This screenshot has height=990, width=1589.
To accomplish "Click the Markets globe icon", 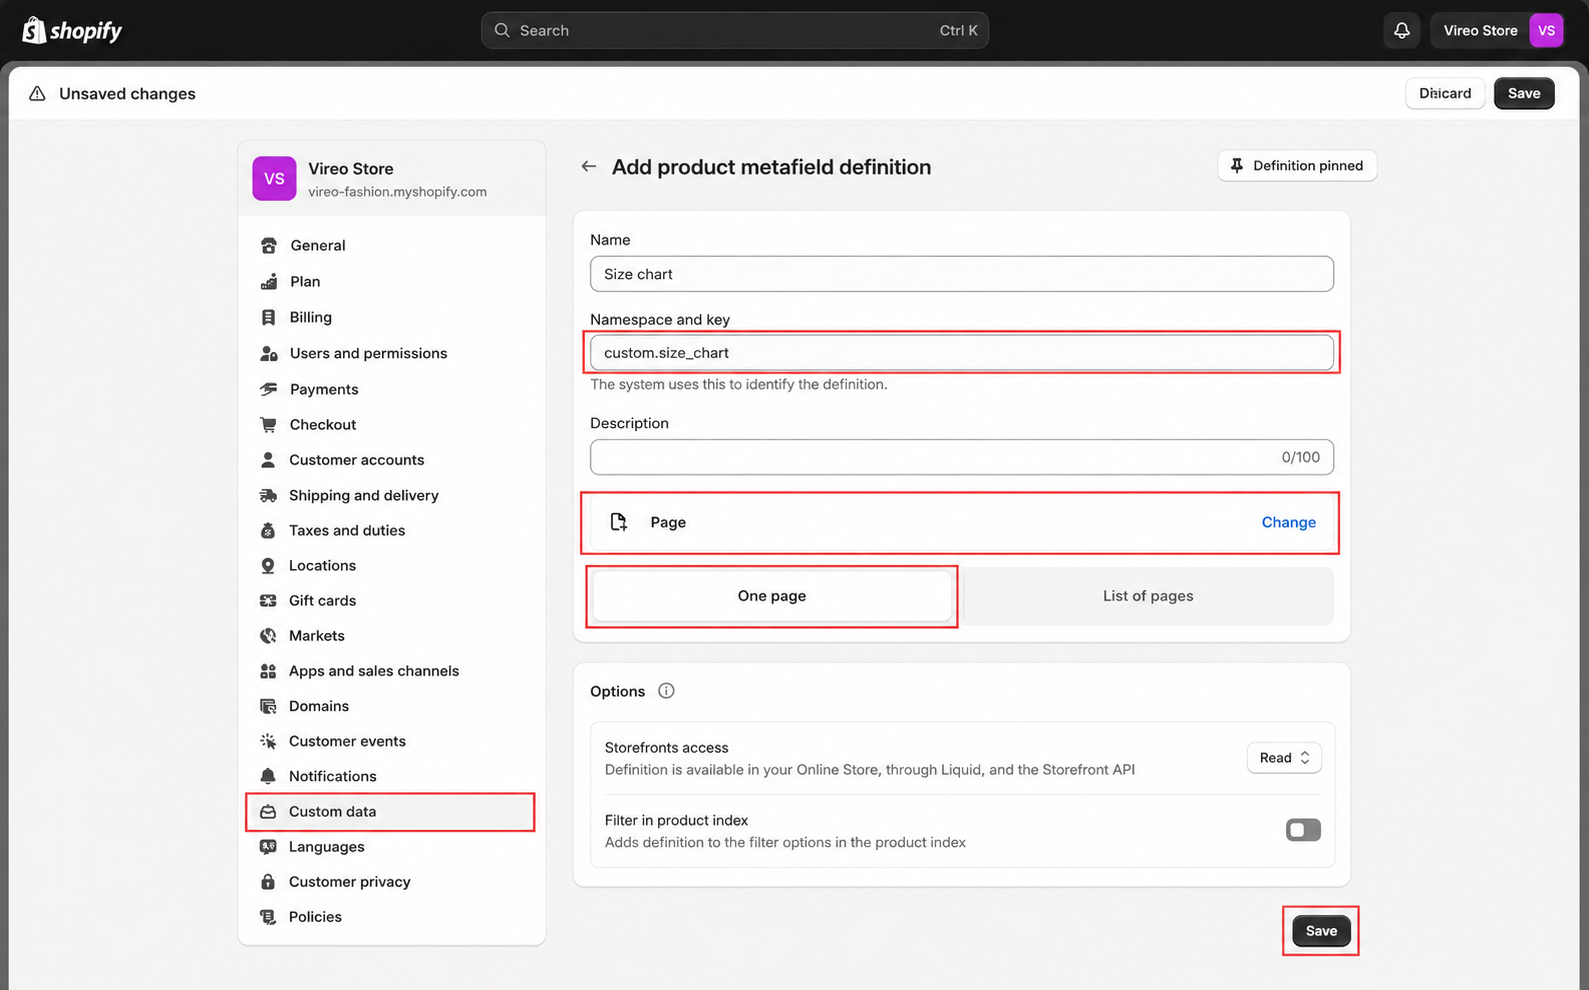I will click(x=268, y=636).
